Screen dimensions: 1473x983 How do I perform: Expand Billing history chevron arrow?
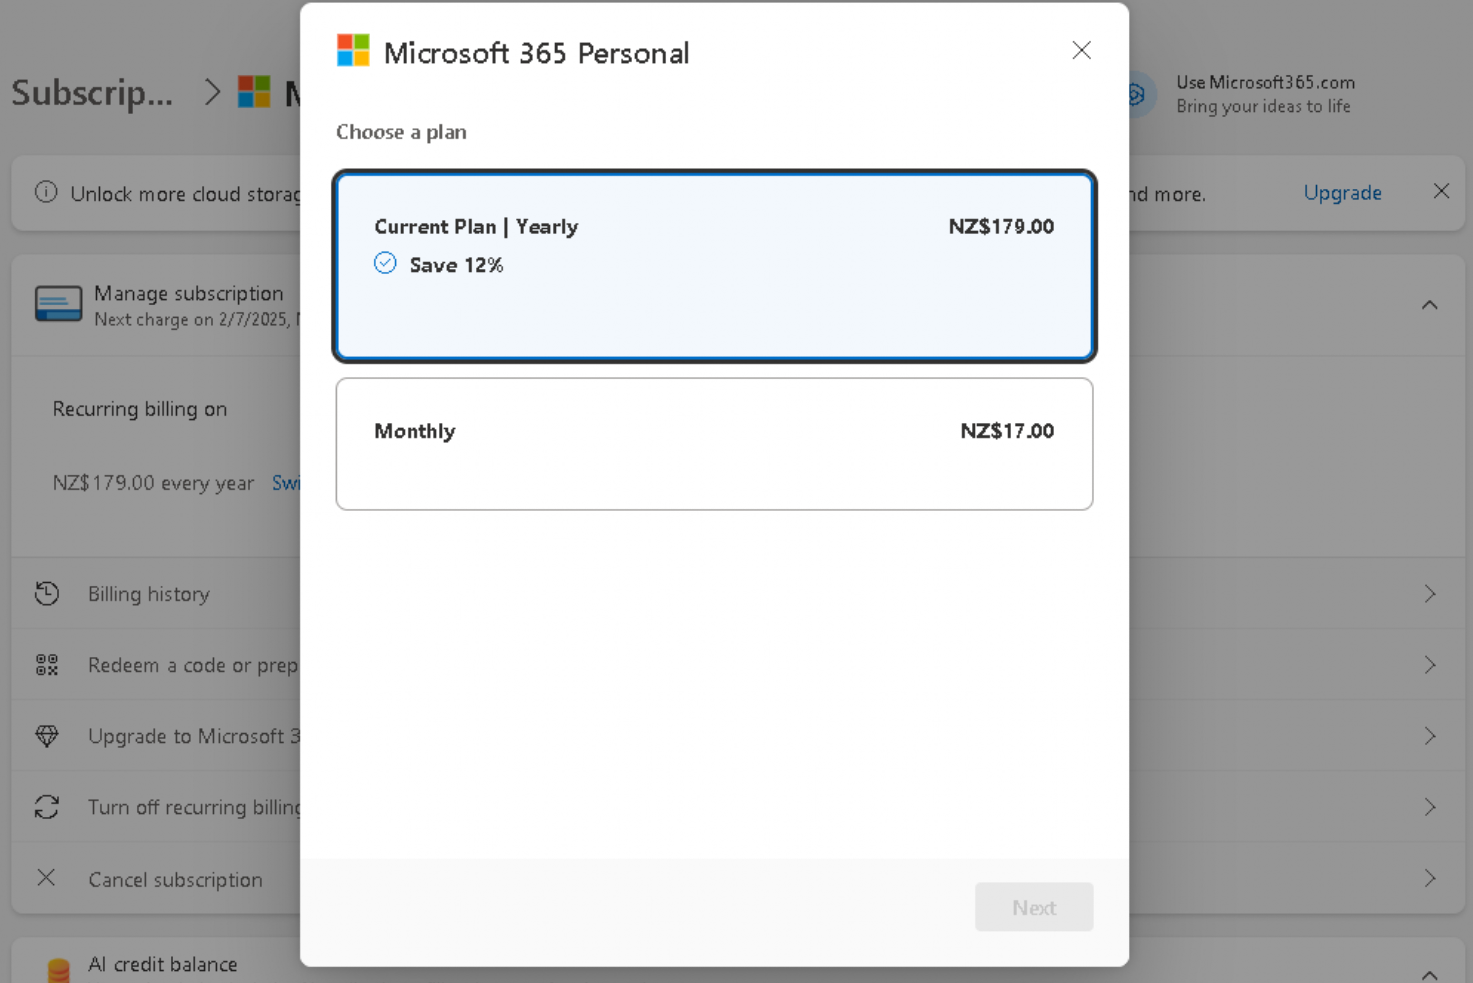(1430, 594)
